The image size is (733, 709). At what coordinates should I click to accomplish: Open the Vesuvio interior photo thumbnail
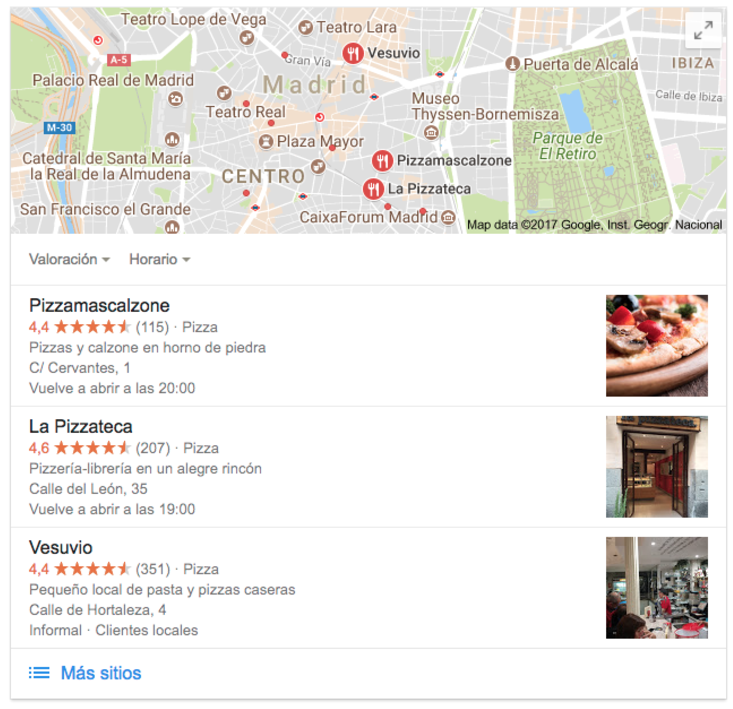pos(657,588)
